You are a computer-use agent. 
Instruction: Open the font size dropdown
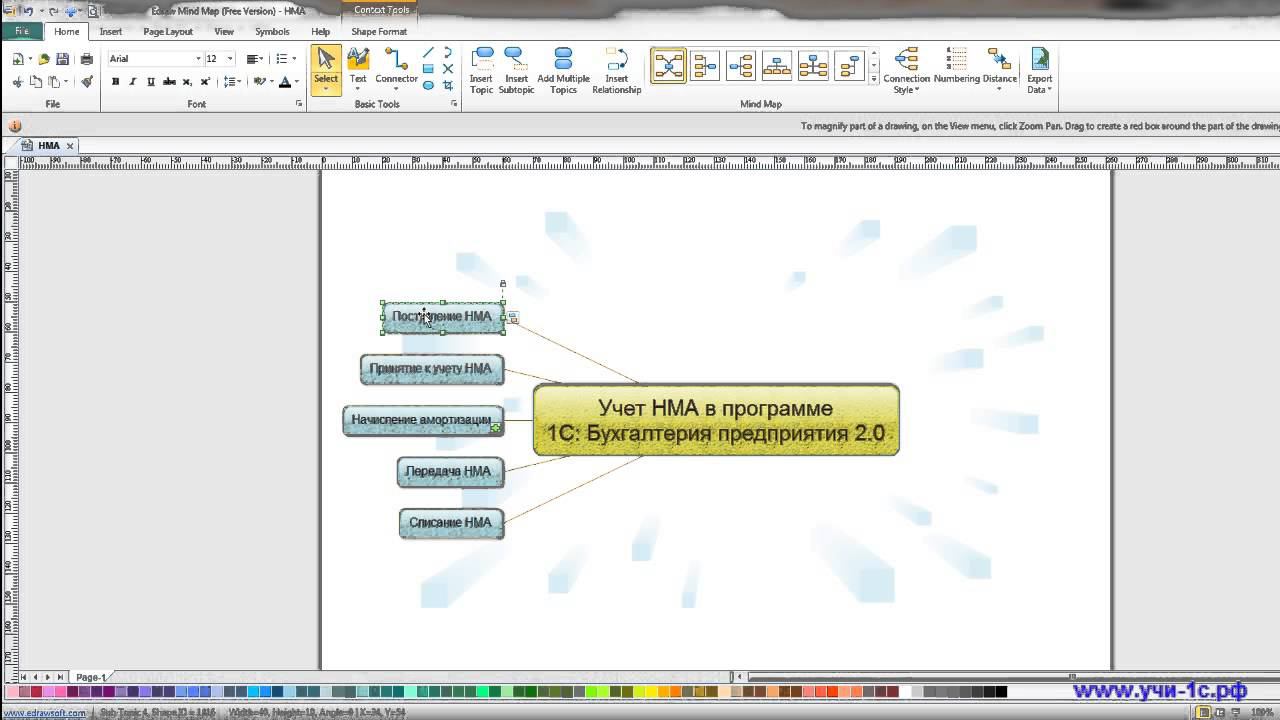coord(230,59)
